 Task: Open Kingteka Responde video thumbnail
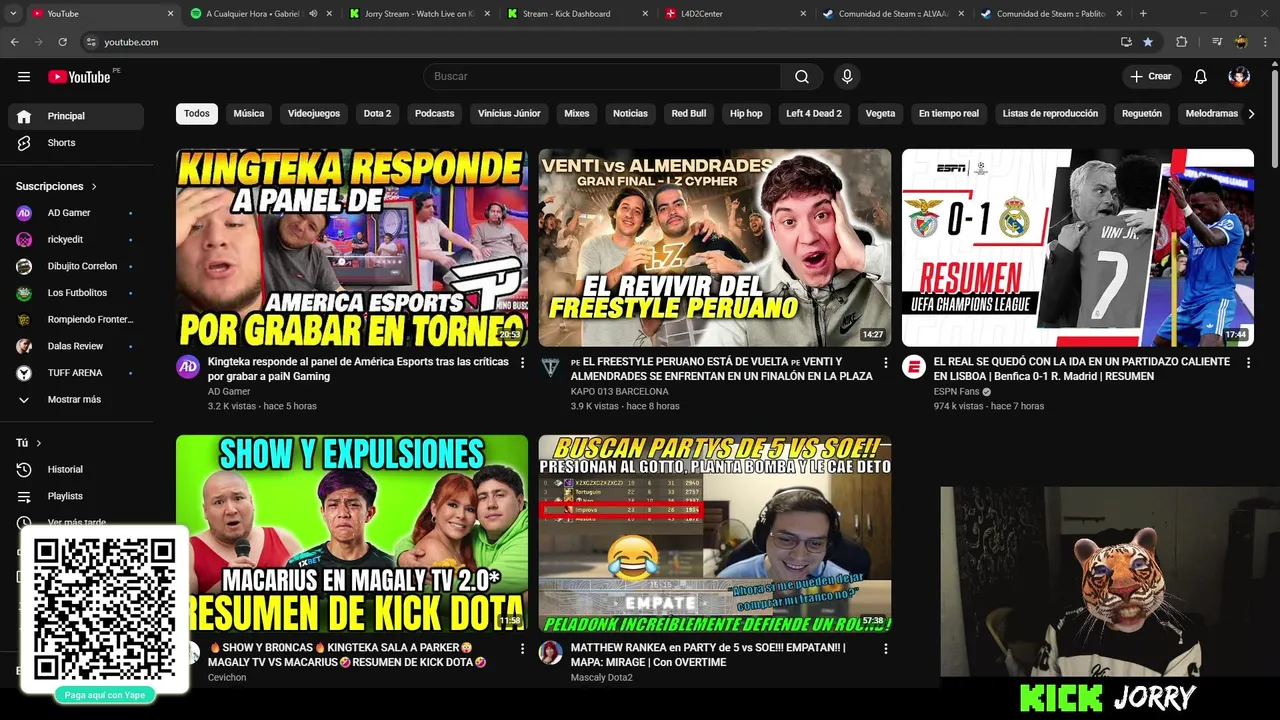pyautogui.click(x=352, y=248)
